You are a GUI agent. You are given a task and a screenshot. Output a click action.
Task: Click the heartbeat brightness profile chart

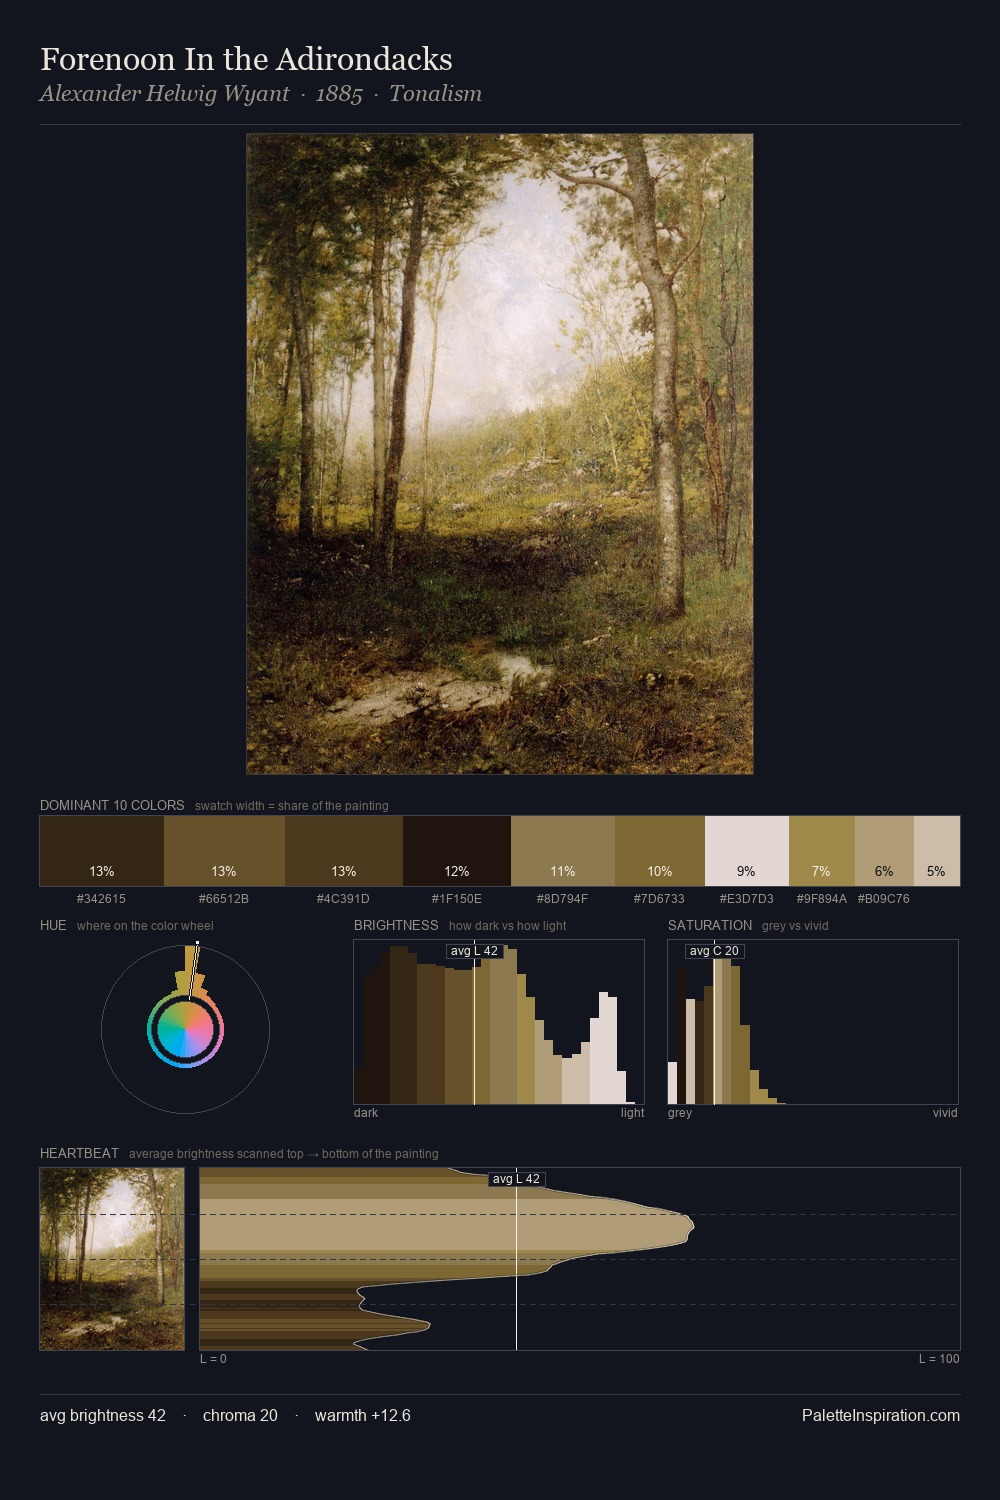click(580, 1259)
